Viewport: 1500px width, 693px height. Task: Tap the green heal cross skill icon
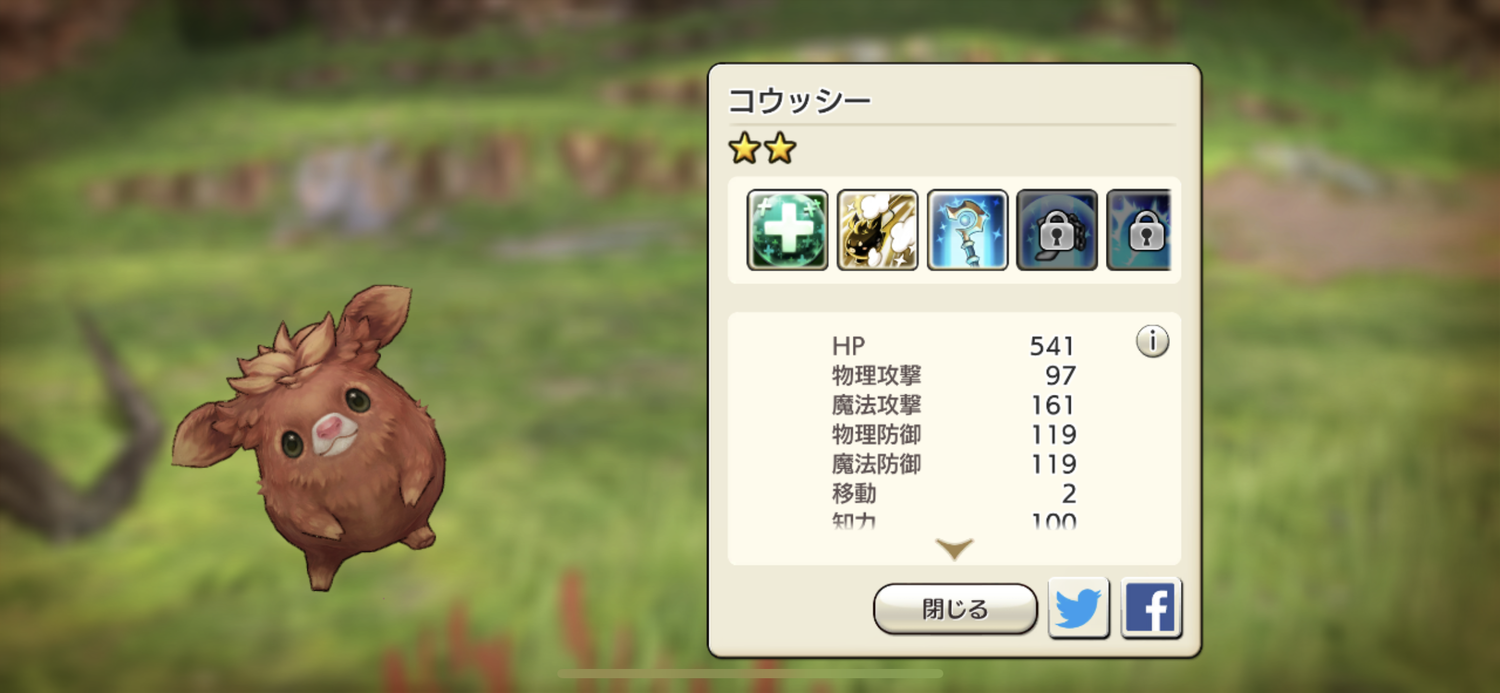788,230
